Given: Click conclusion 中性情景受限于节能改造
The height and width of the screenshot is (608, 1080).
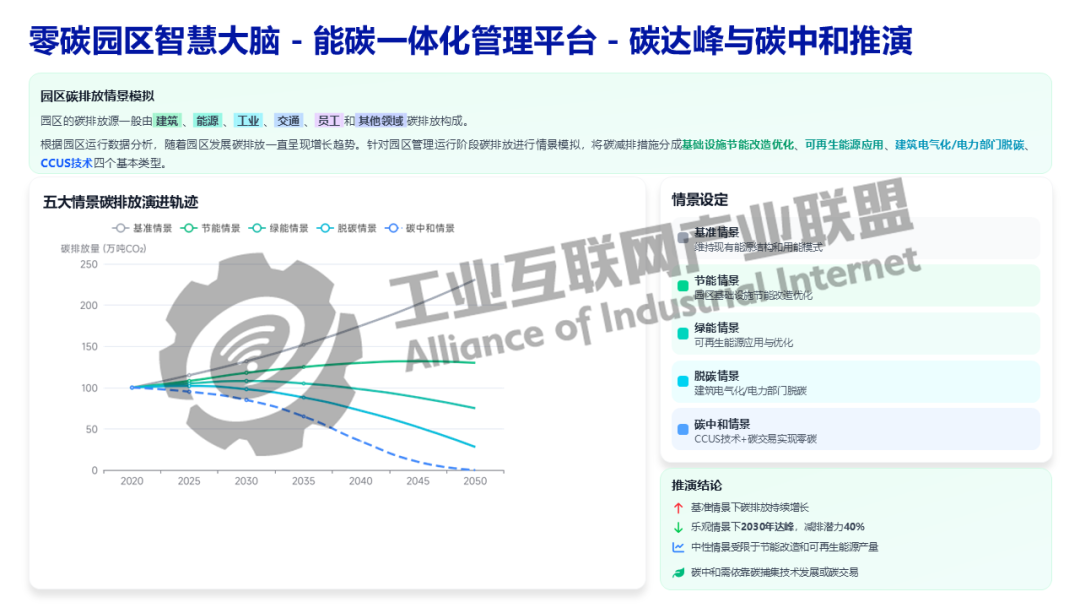Looking at the screenshot, I should point(785,547).
